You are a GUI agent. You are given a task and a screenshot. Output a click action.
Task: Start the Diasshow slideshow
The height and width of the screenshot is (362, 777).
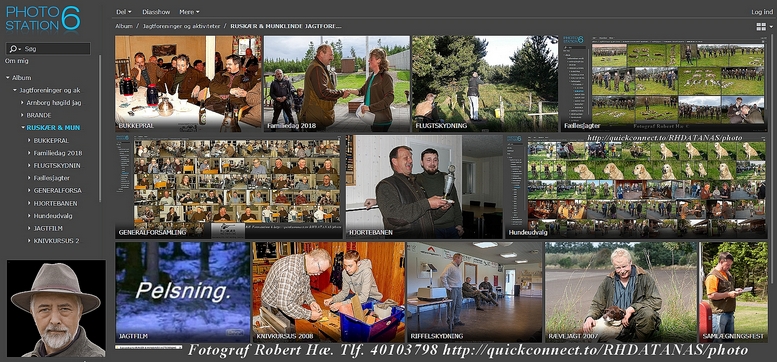pos(156,12)
